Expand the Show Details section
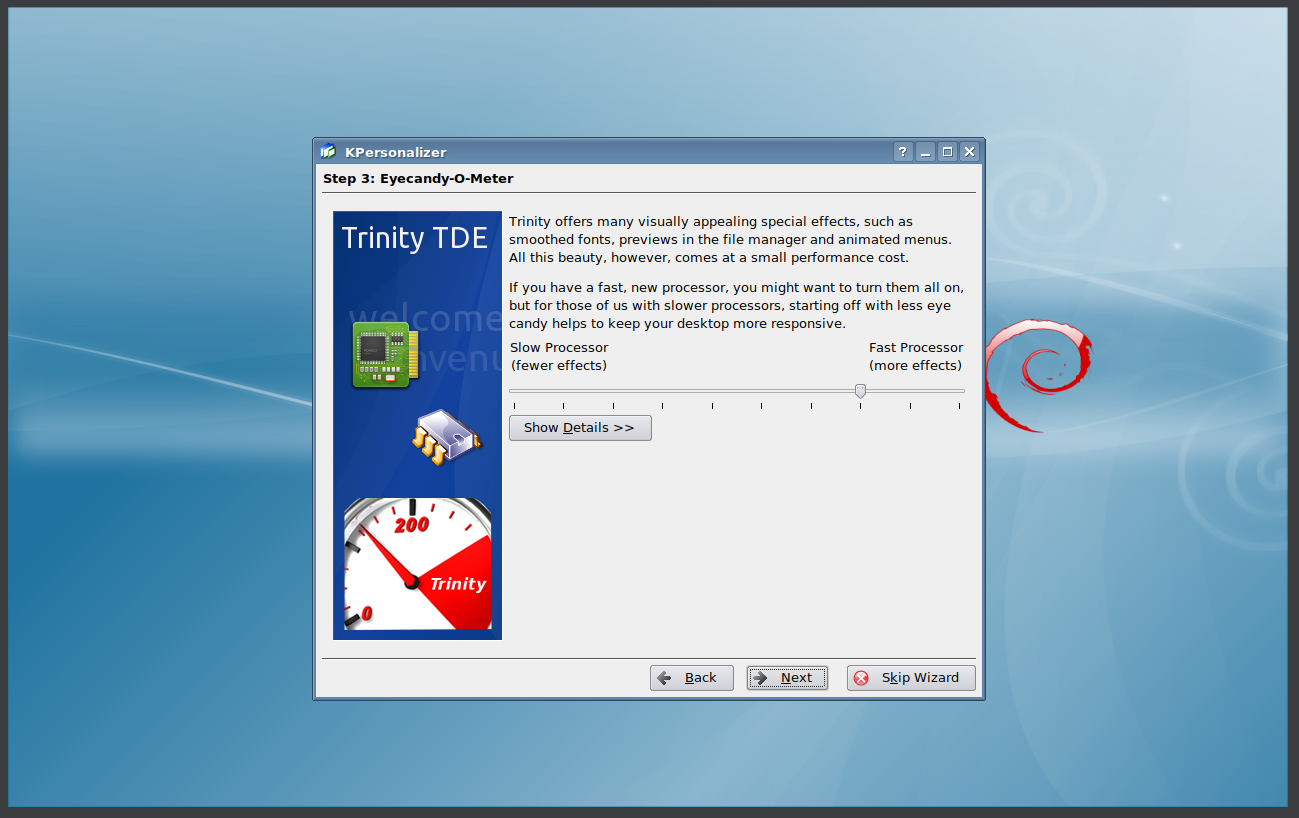 pos(580,428)
